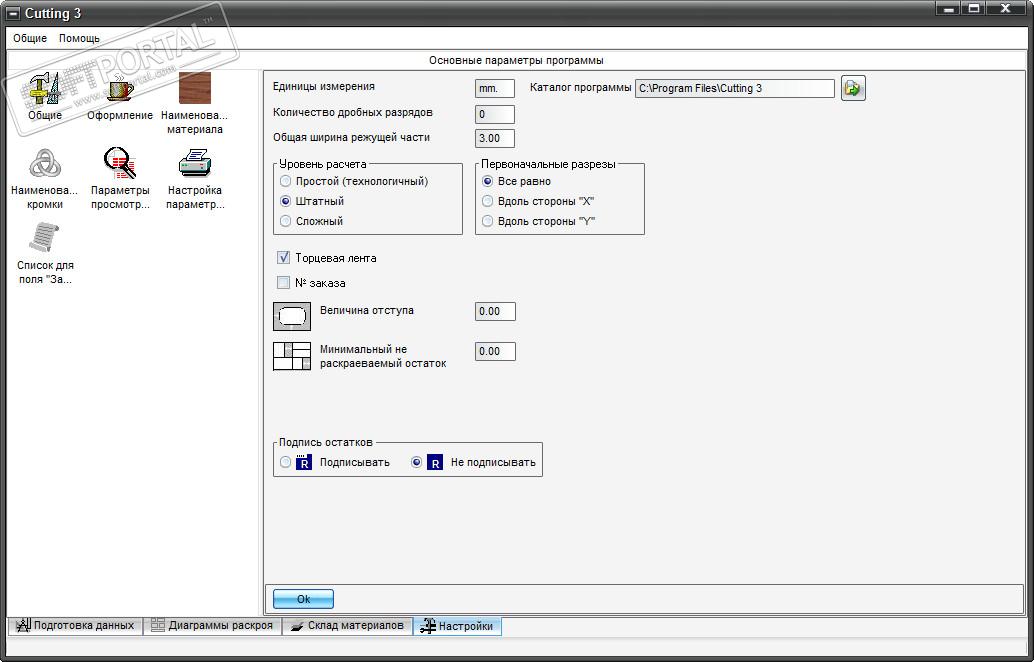Open the Помощь menu
Viewport: 1034px width, 662px height.
pyautogui.click(x=79, y=38)
